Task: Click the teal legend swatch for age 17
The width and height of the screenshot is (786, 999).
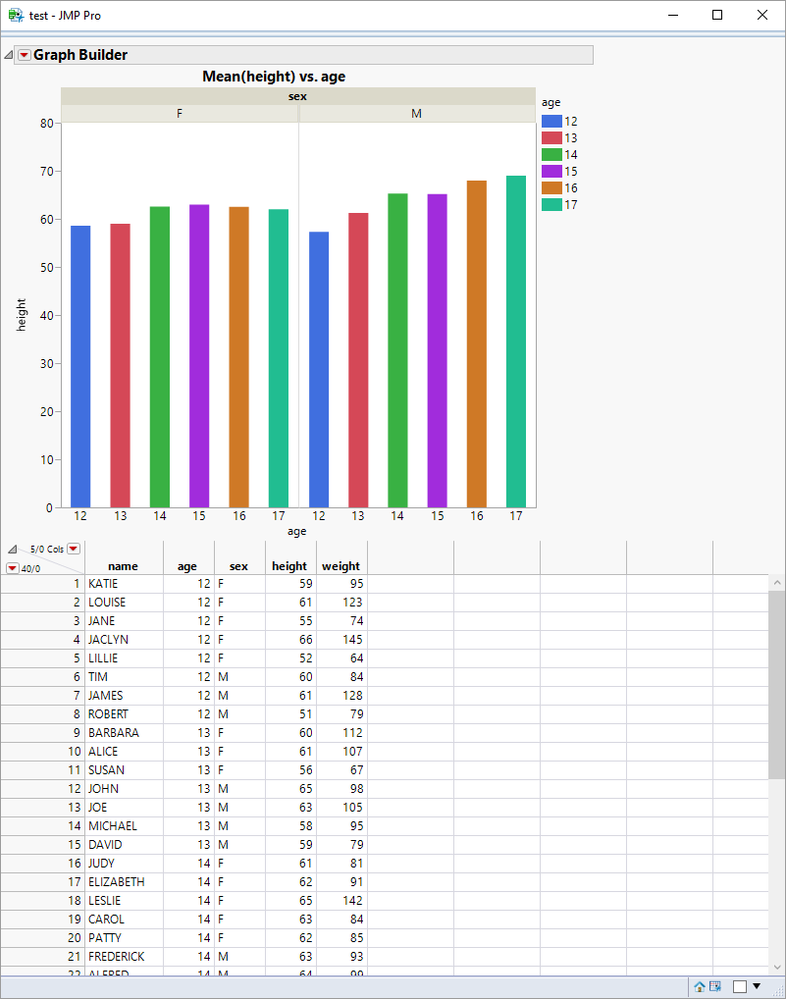Action: 552,205
